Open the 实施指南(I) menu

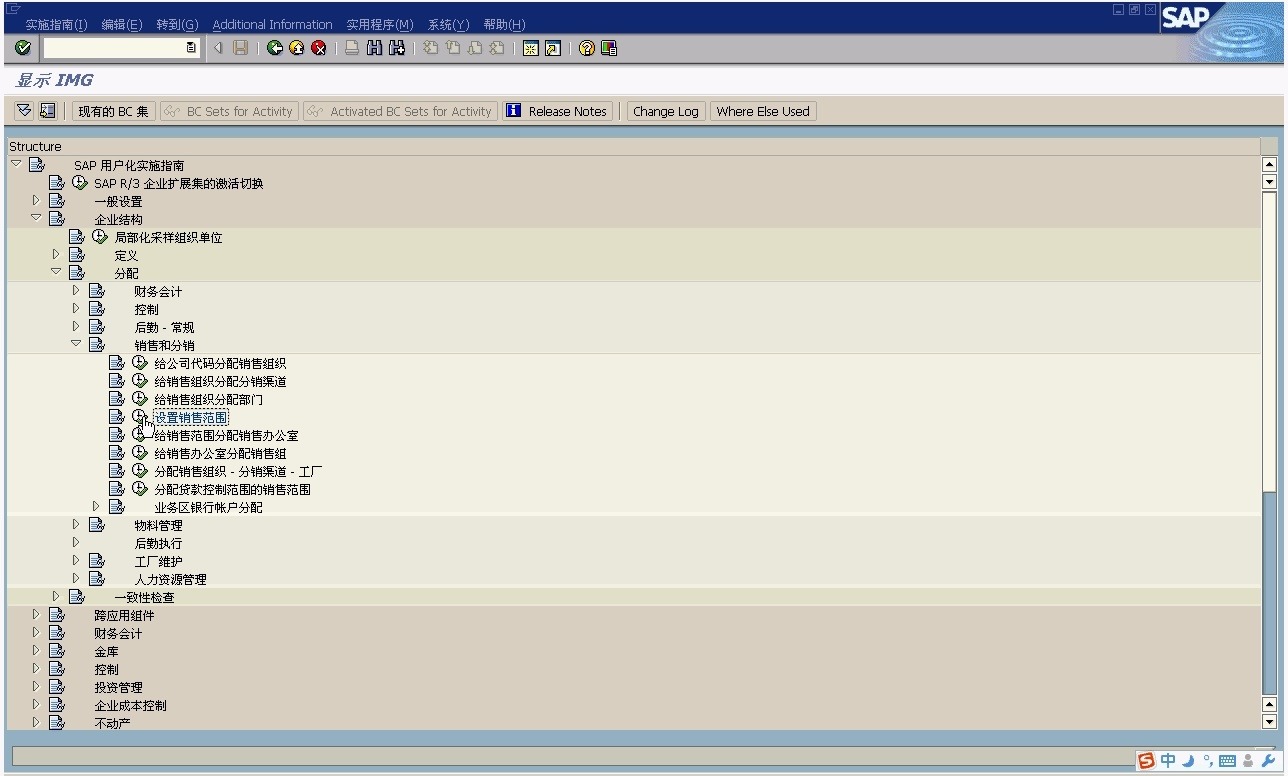pyautogui.click(x=56, y=24)
